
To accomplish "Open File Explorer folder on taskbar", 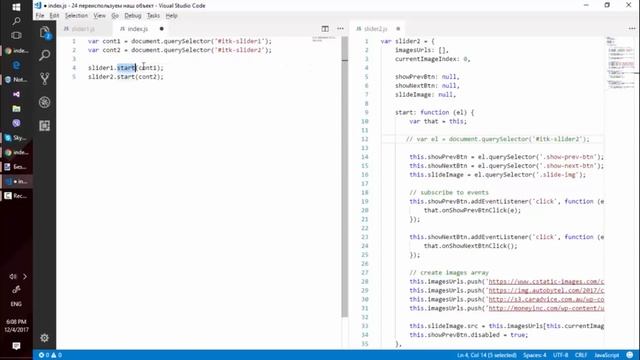I will (16, 109).
